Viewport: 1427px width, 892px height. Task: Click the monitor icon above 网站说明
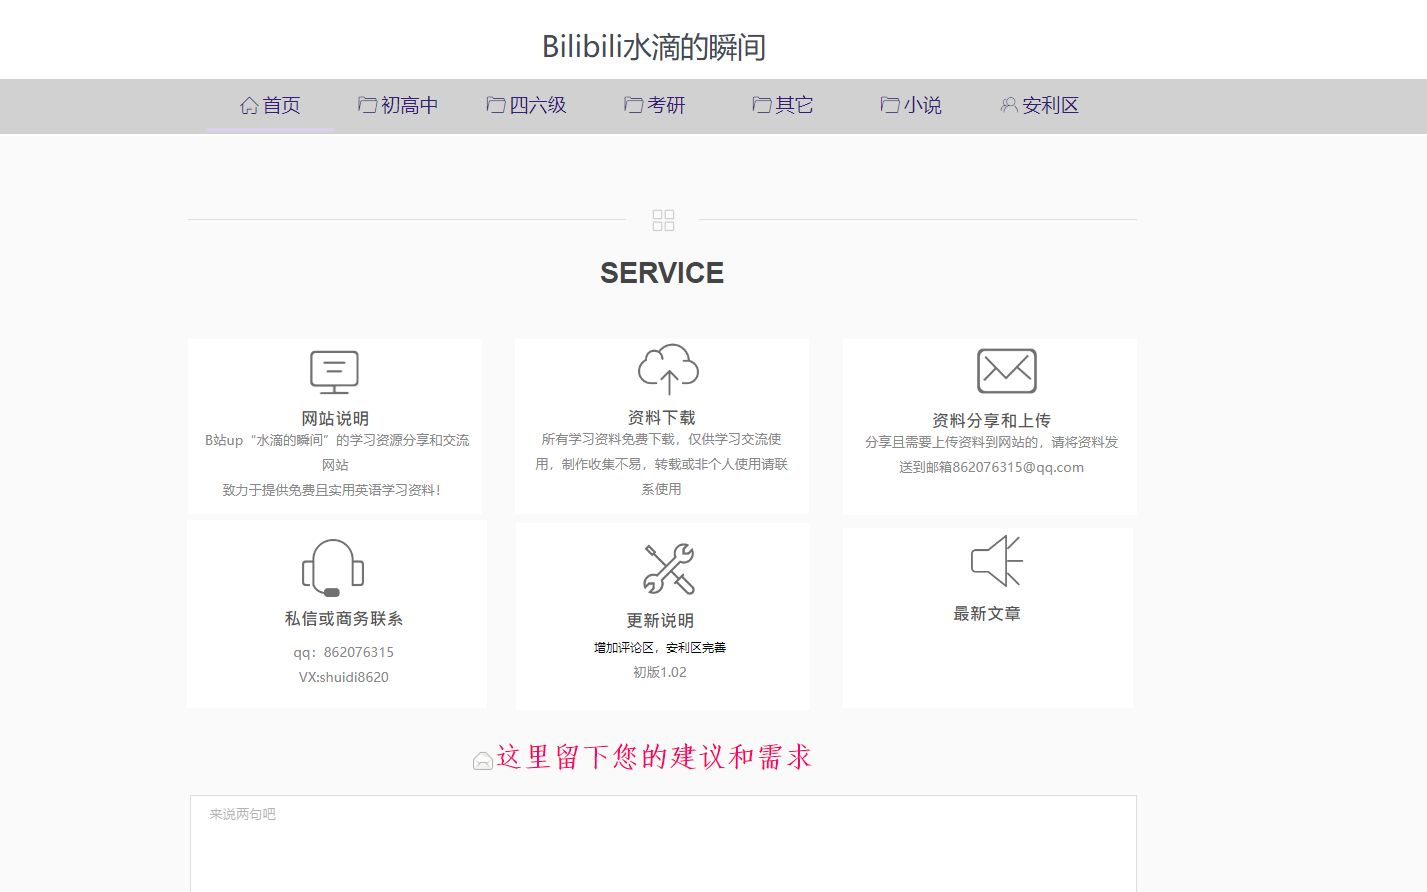(334, 372)
